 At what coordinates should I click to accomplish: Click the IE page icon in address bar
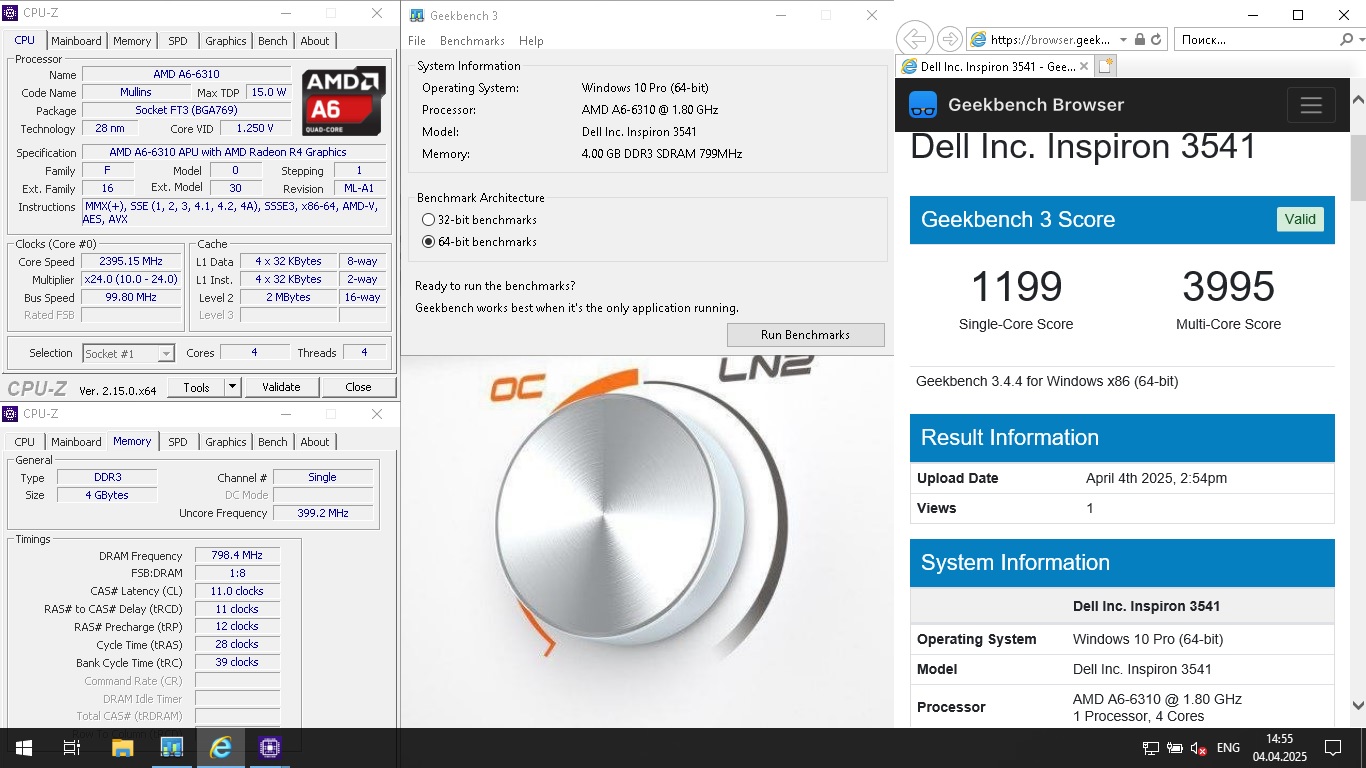978,40
